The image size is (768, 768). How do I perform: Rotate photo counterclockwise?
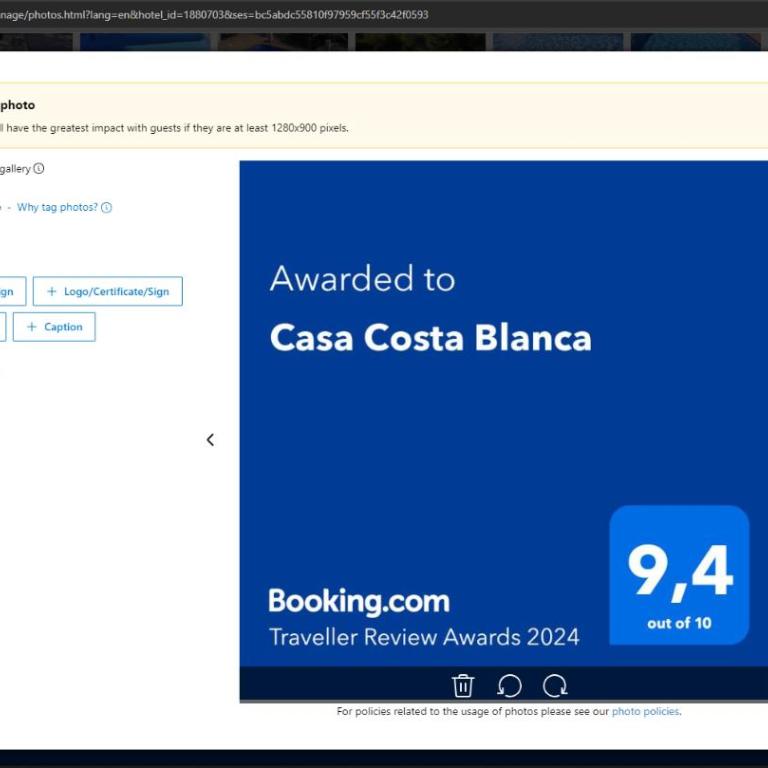coord(509,685)
